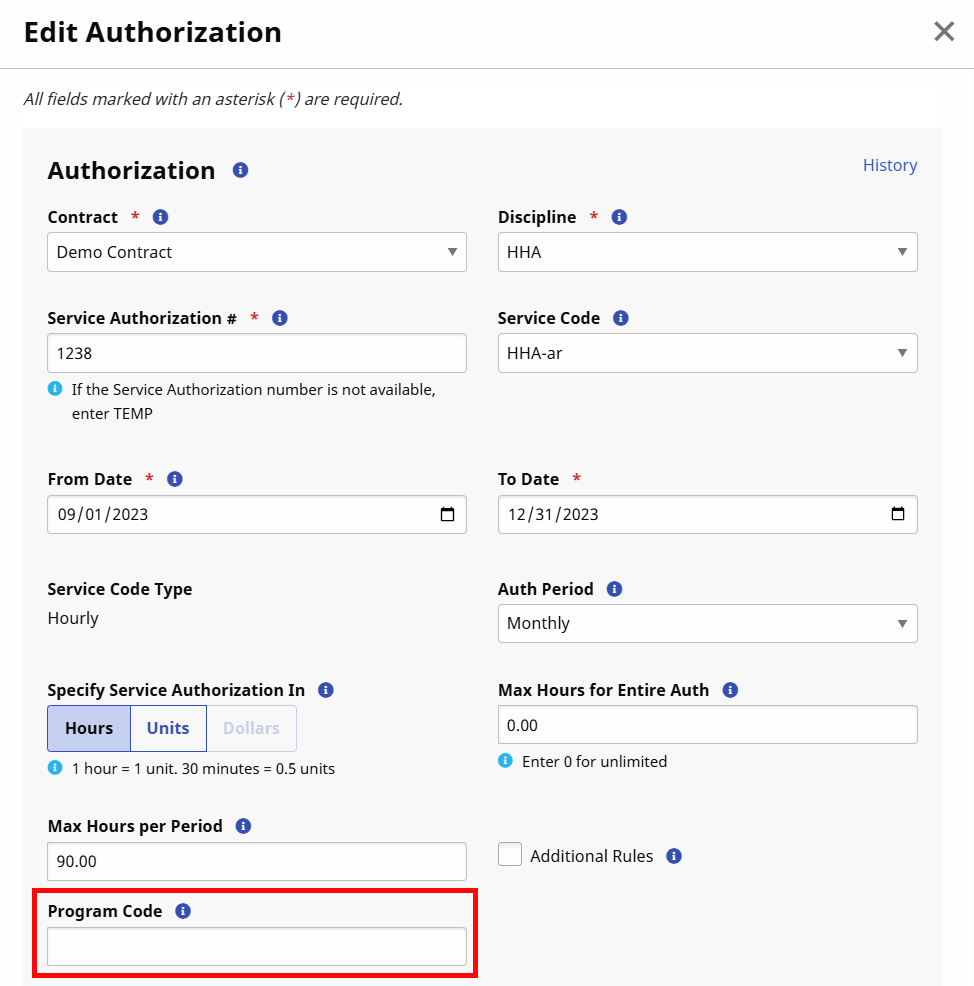
Task: Click the info icon beside Authorization heading
Action: click(239, 170)
